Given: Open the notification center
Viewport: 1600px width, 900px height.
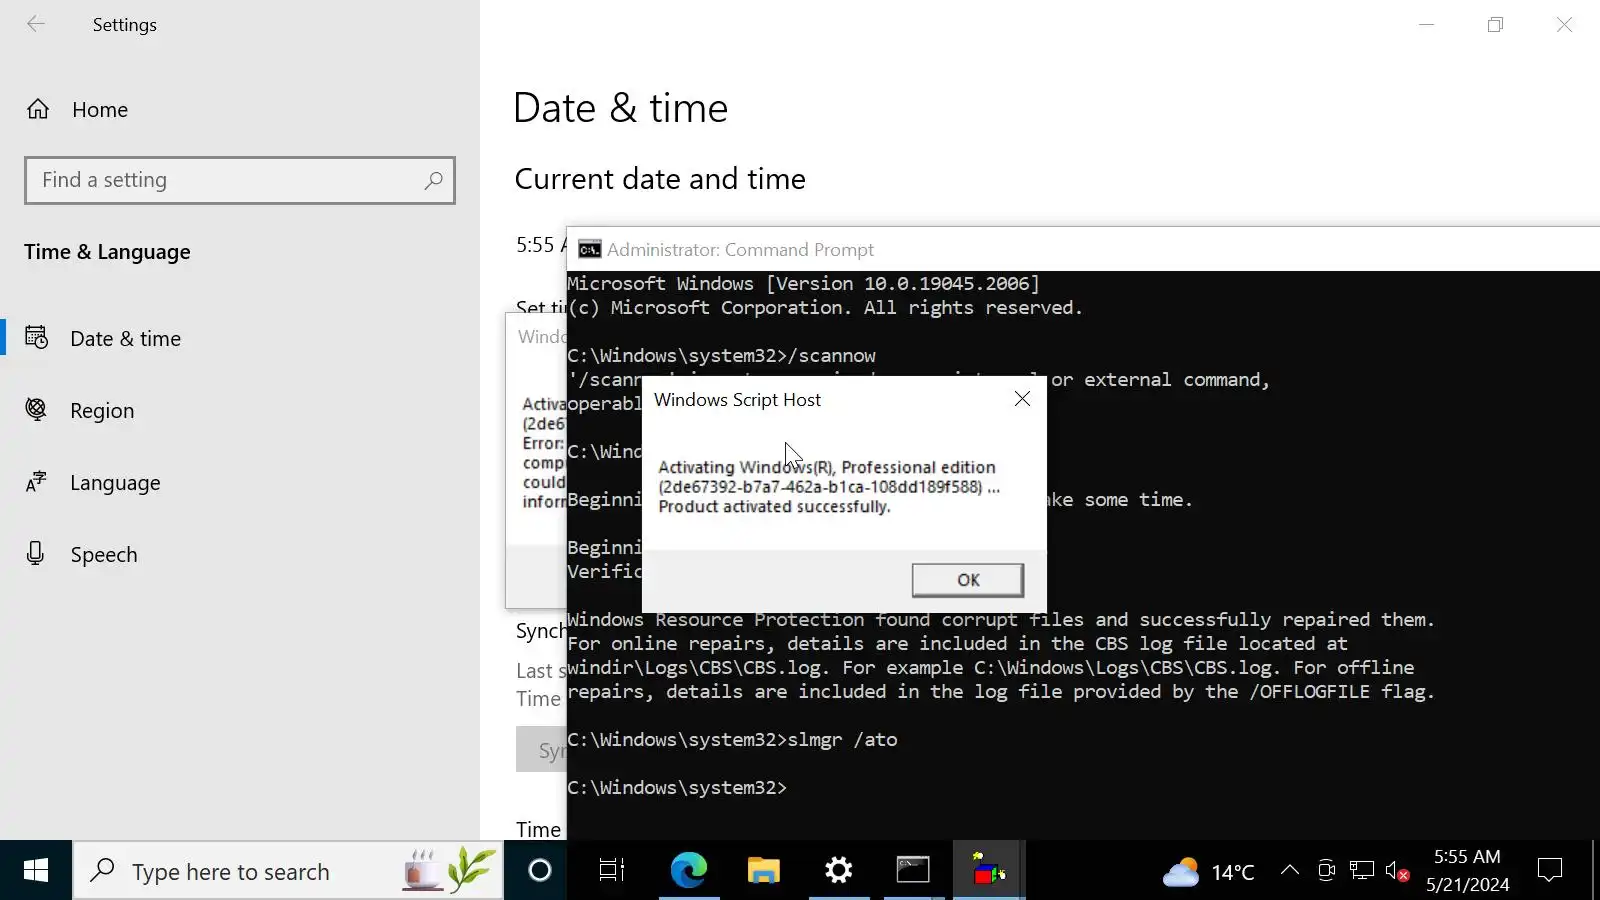Looking at the screenshot, I should (1550, 871).
